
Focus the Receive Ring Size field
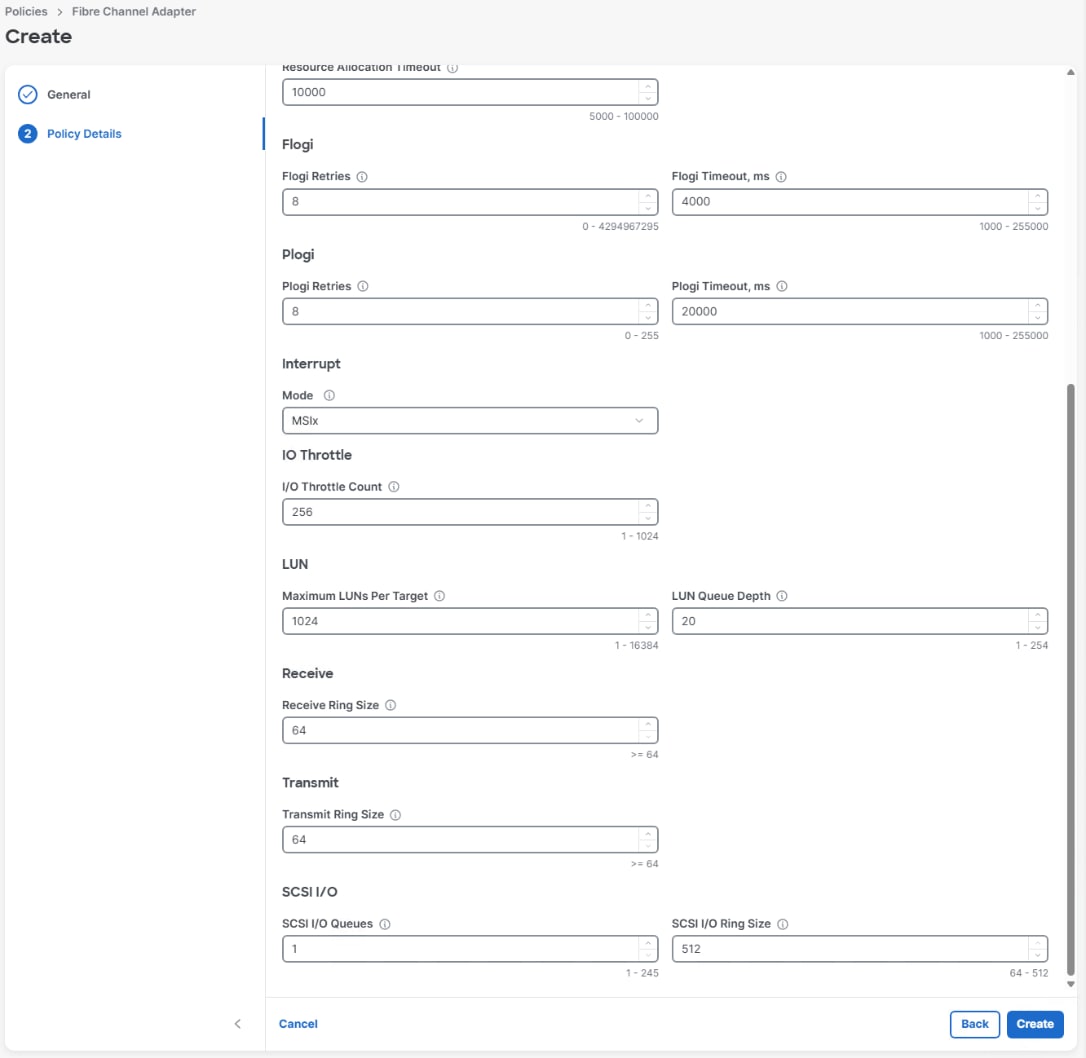tap(470, 730)
